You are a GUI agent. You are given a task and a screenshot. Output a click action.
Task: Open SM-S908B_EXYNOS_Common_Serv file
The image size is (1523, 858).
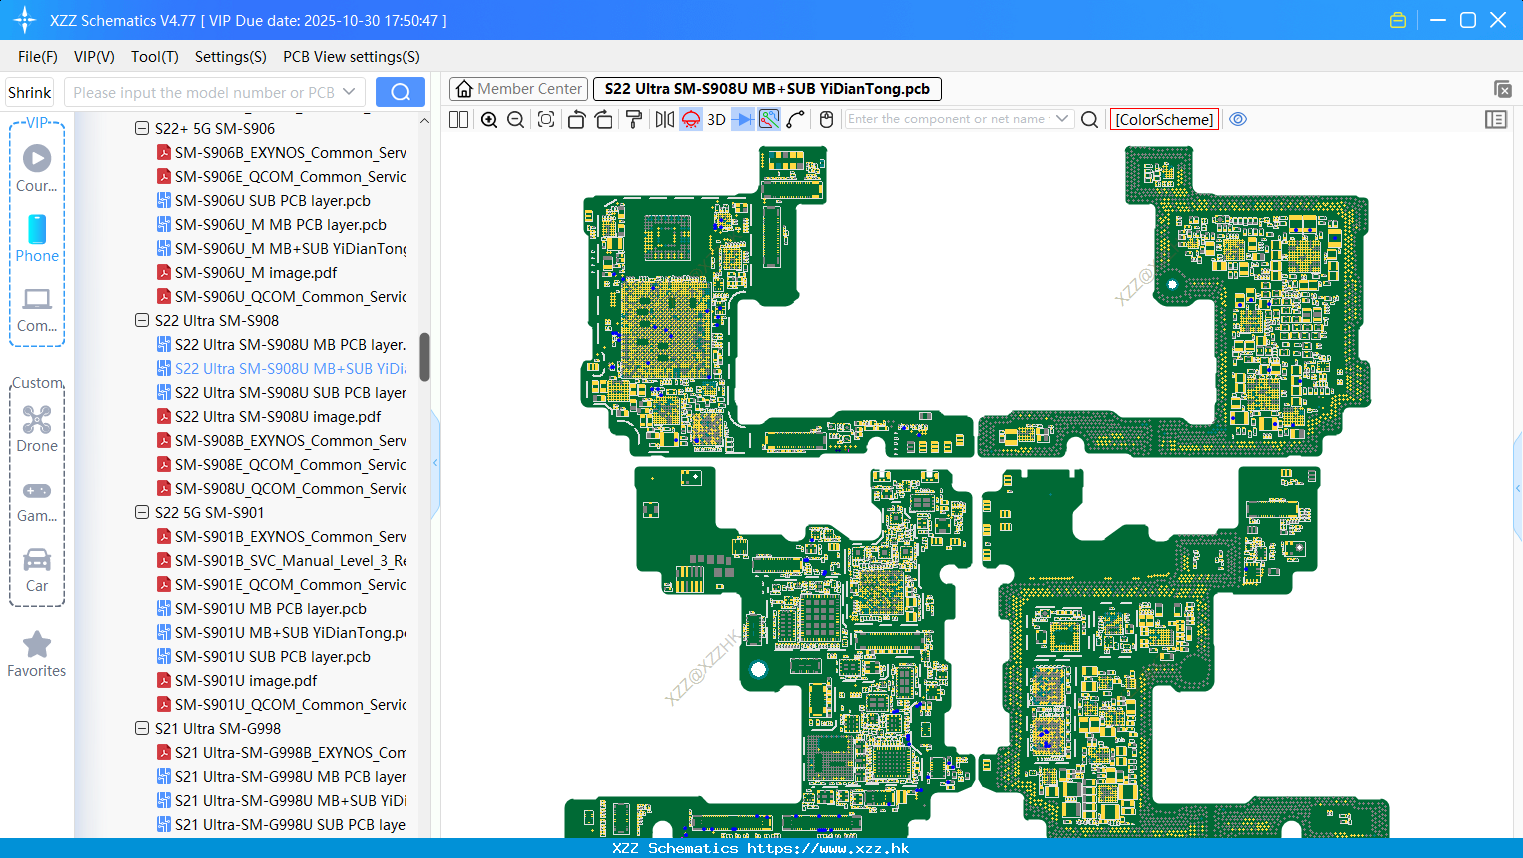pyautogui.click(x=290, y=440)
